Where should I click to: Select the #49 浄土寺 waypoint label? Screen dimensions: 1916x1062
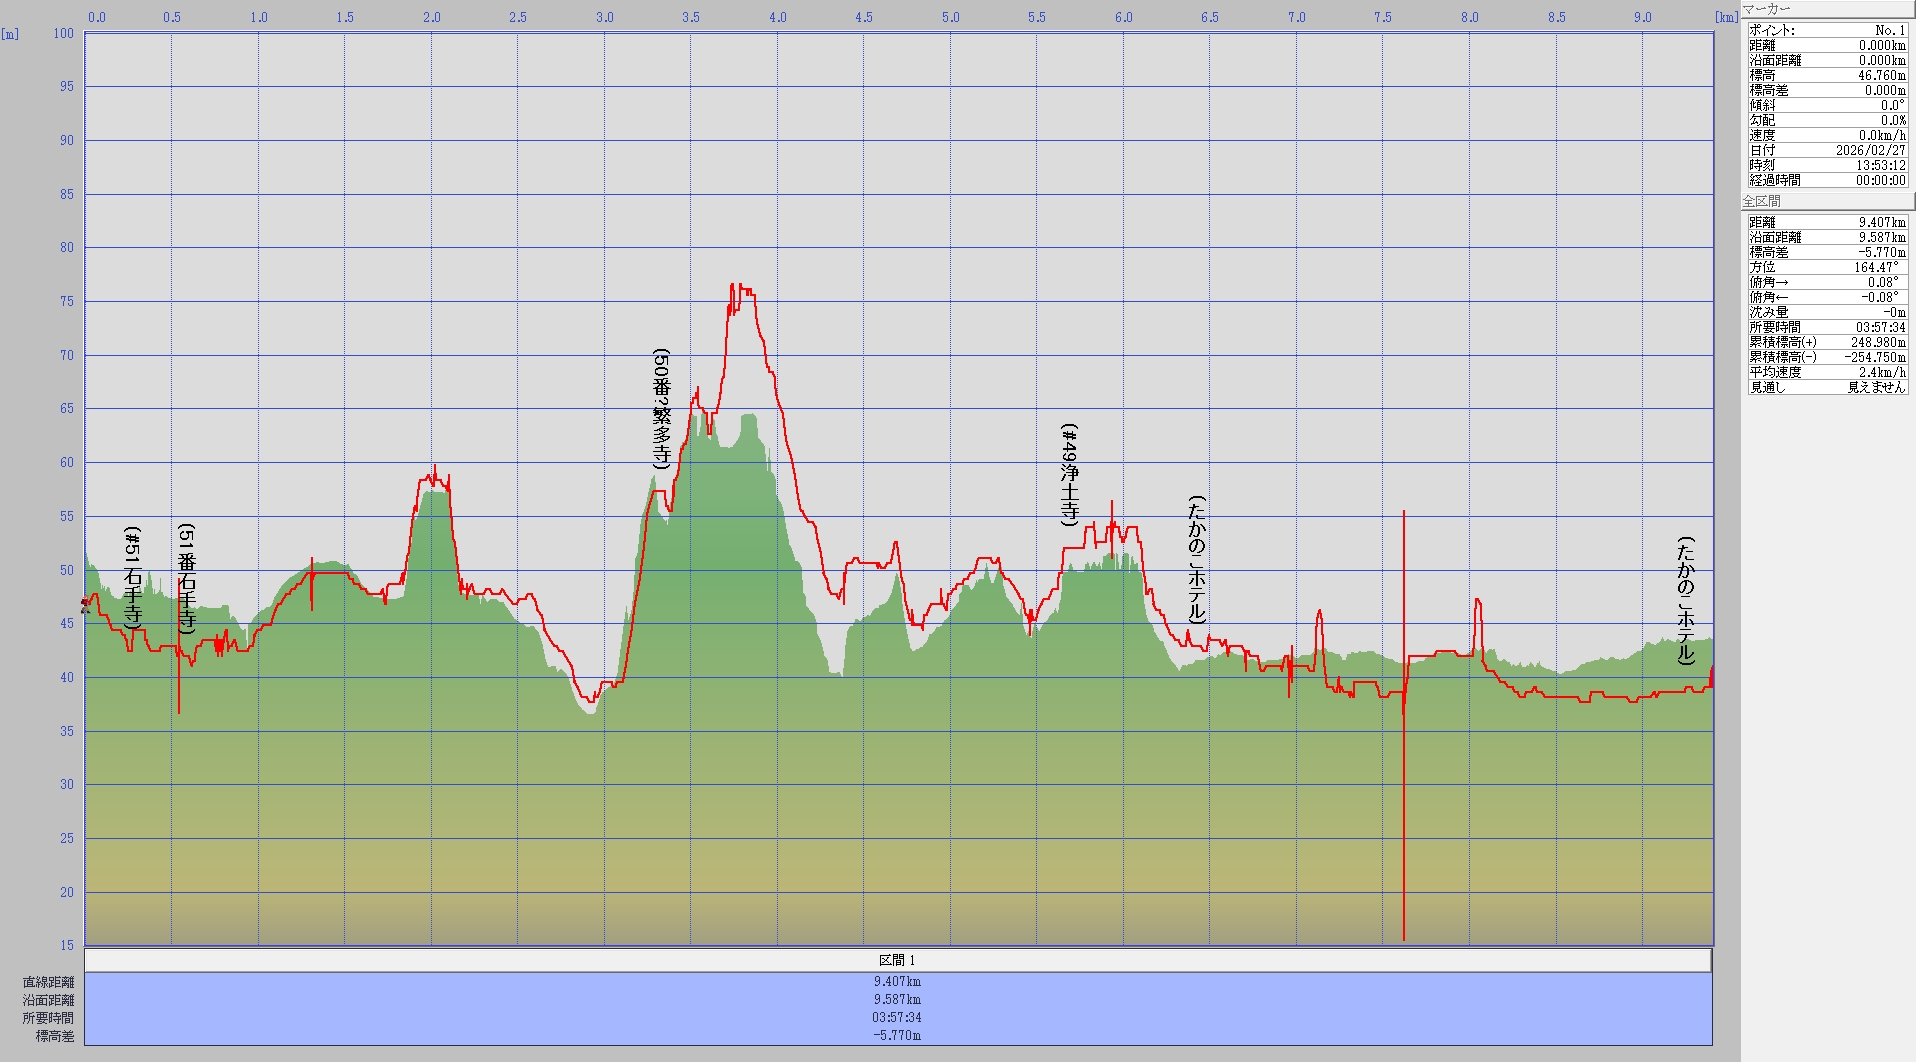coord(1070,475)
